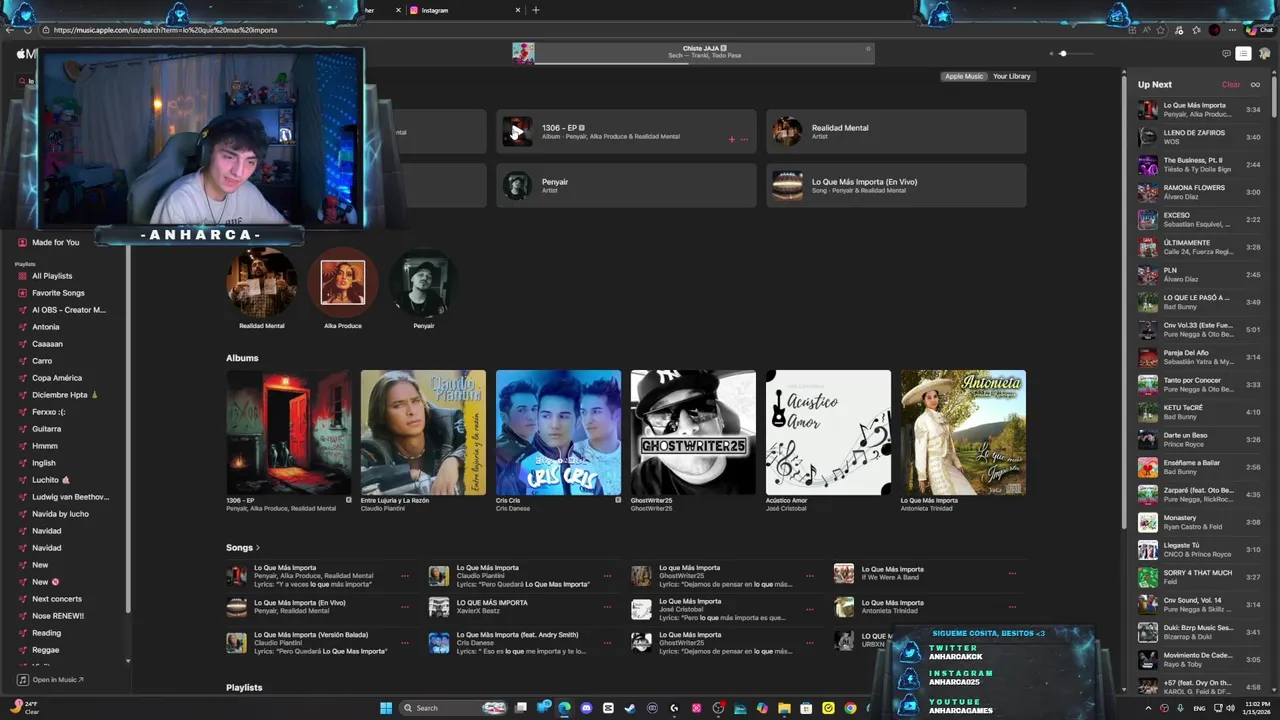This screenshot has height=720, width=1280.
Task: Expand the Songs section chevron
Action: (x=258, y=548)
